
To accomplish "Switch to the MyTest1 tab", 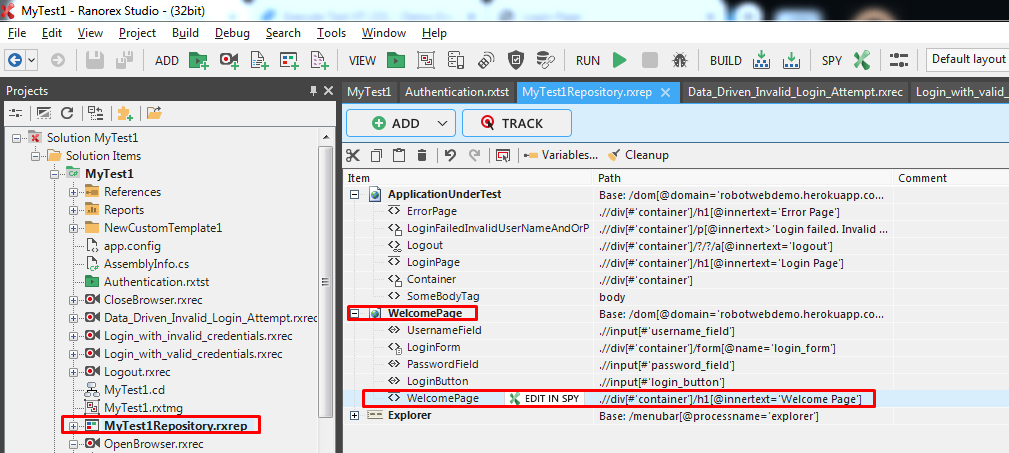I will point(369,92).
